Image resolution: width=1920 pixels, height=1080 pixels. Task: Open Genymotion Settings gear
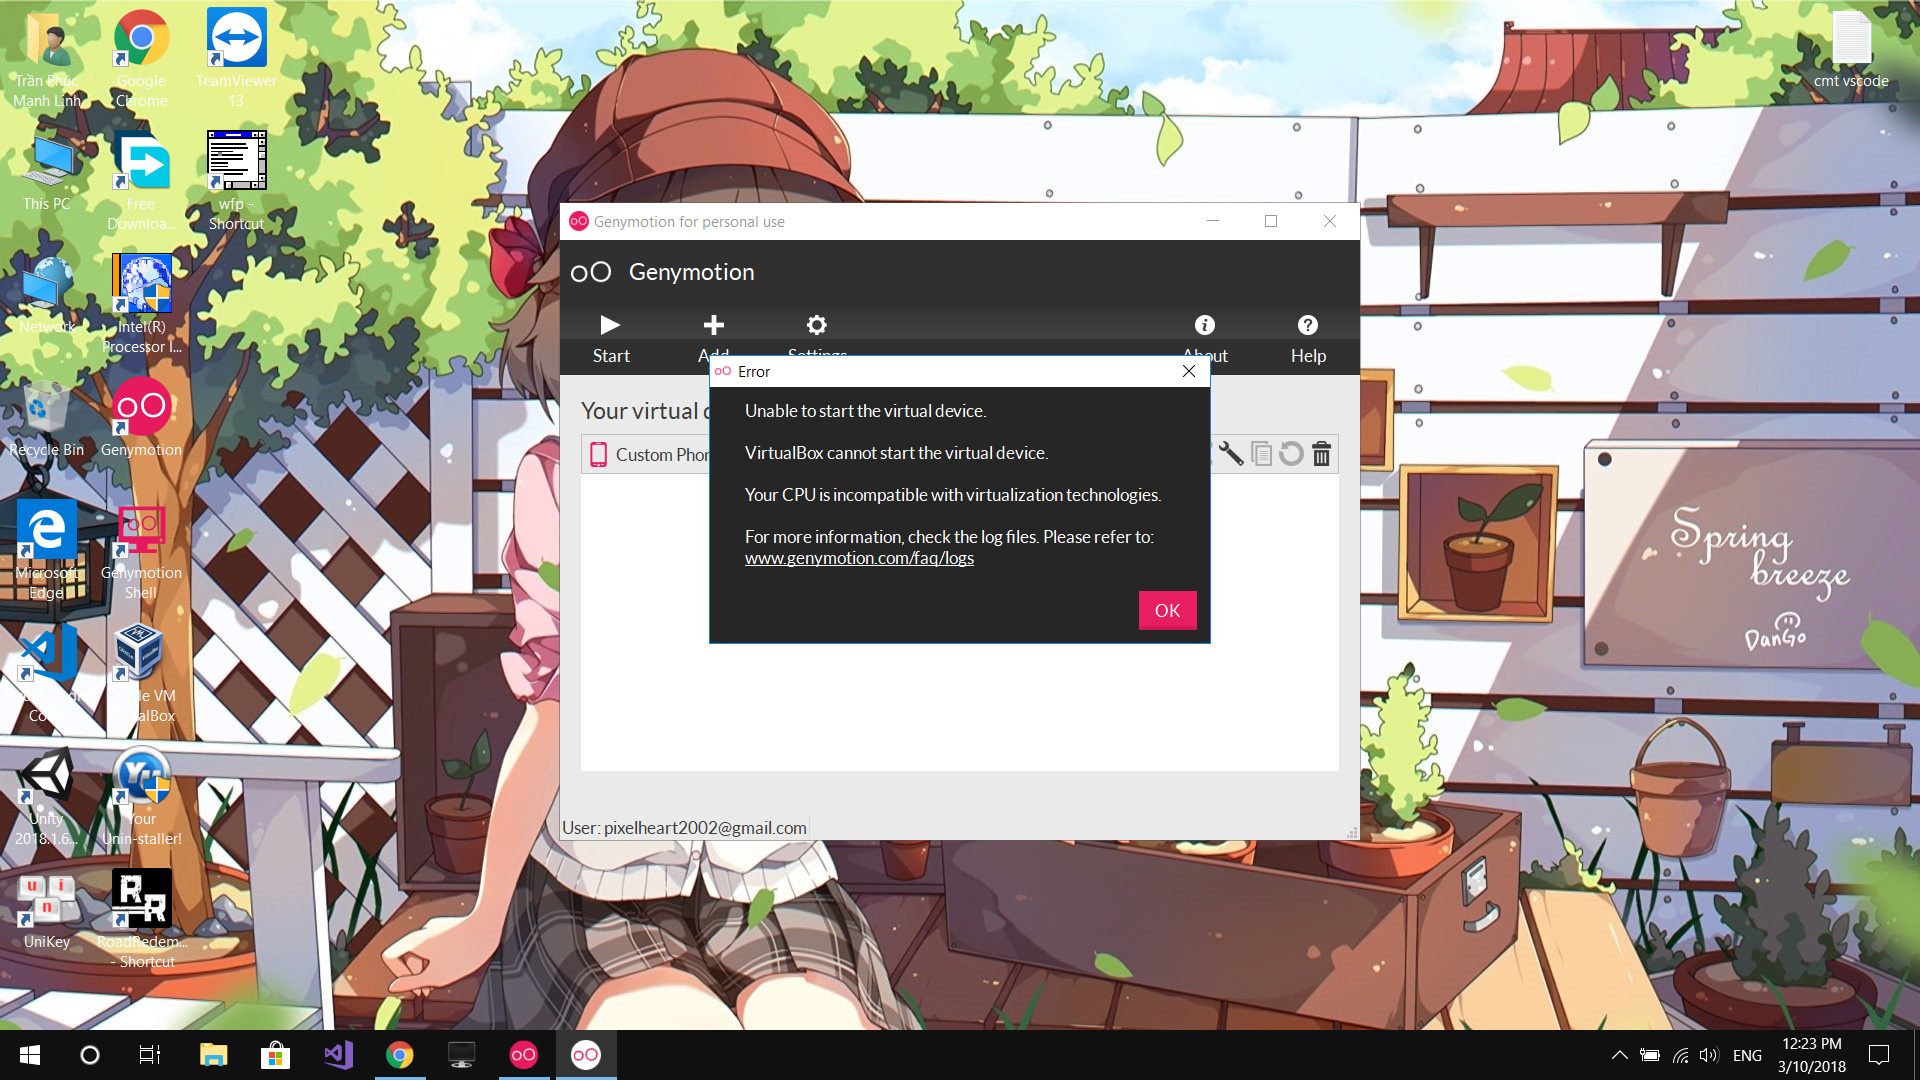click(817, 325)
